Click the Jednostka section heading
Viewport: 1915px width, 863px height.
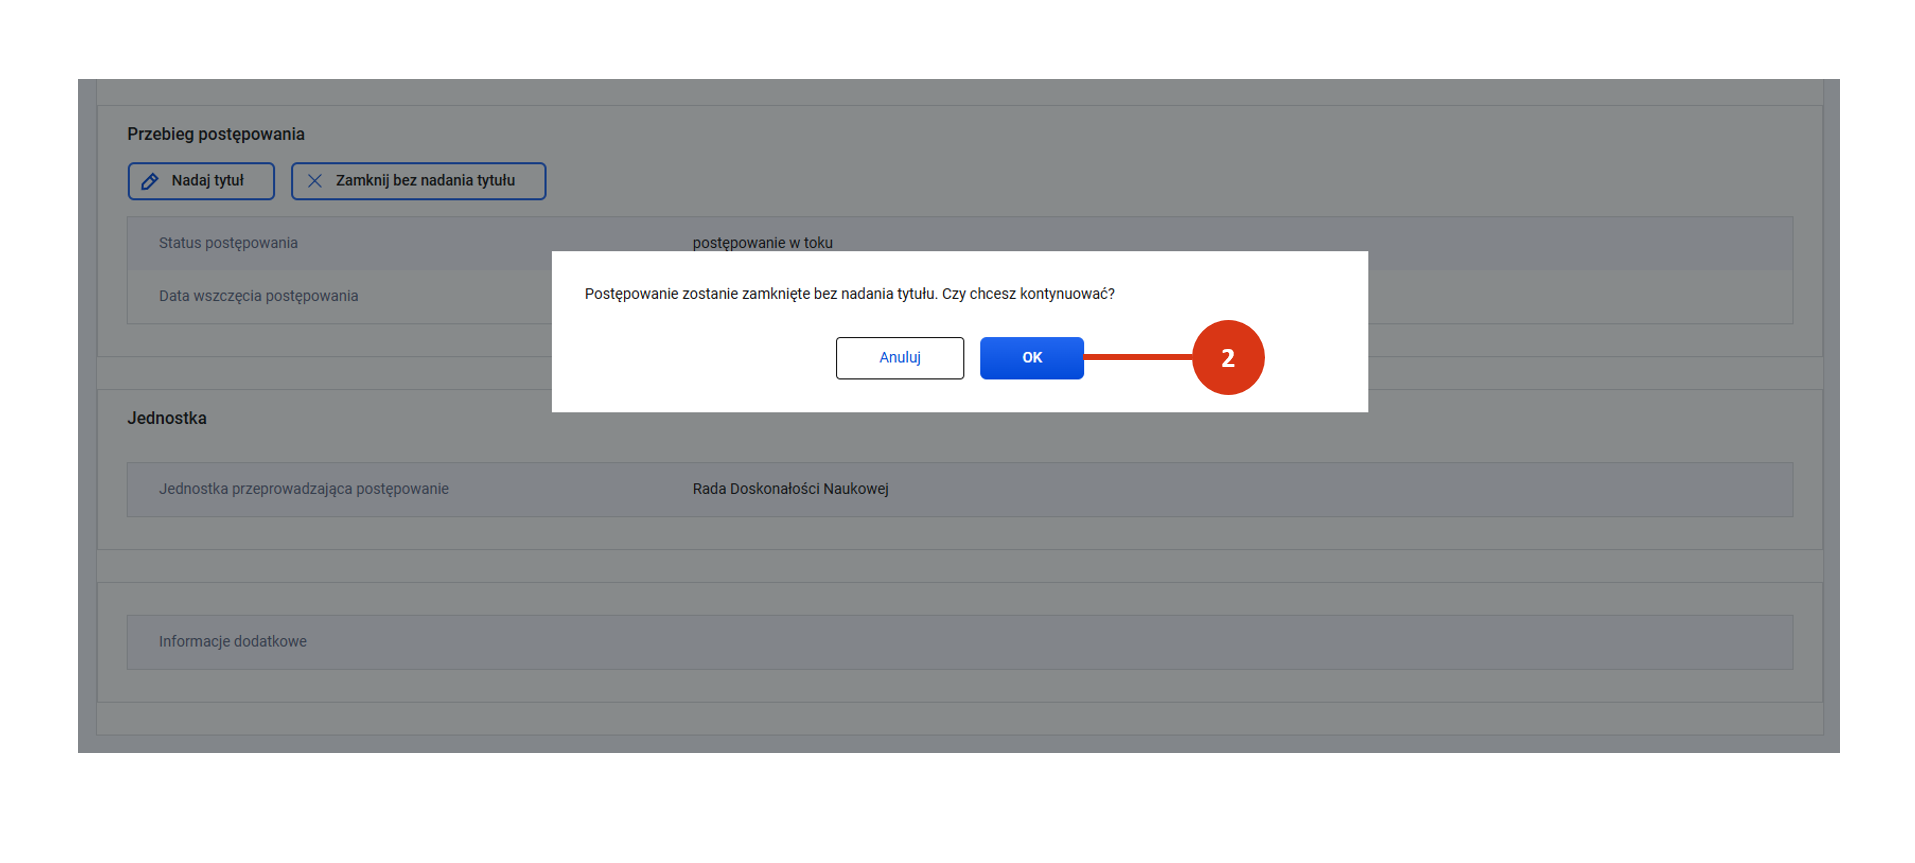tap(167, 418)
